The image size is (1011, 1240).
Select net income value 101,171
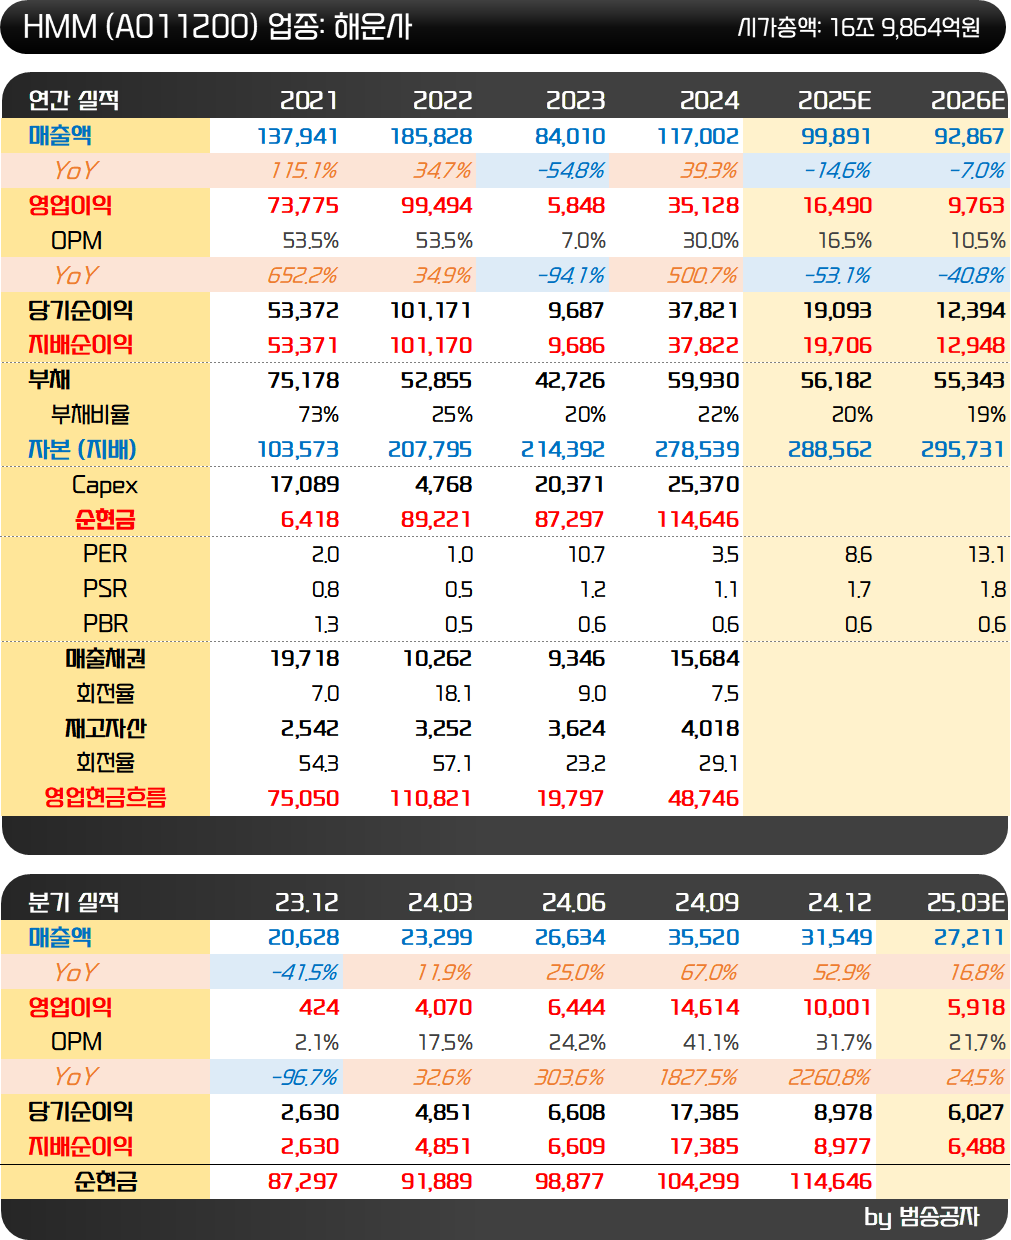[x=431, y=311]
